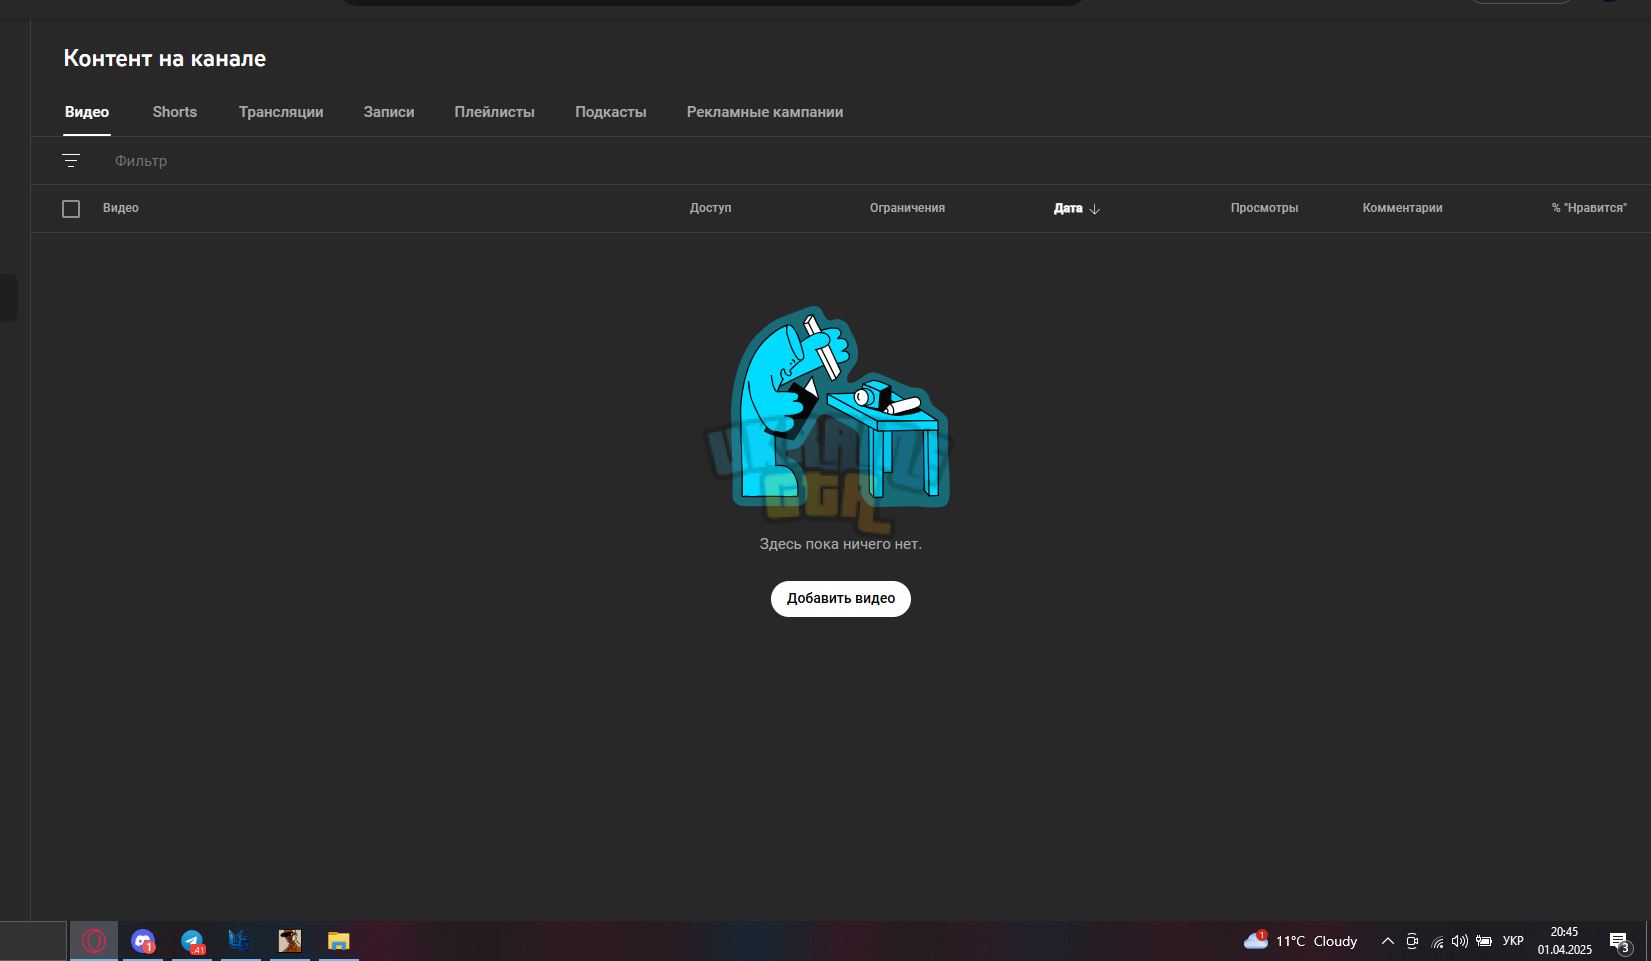Open the Трансляции tab
The height and width of the screenshot is (961, 1651).
(281, 112)
